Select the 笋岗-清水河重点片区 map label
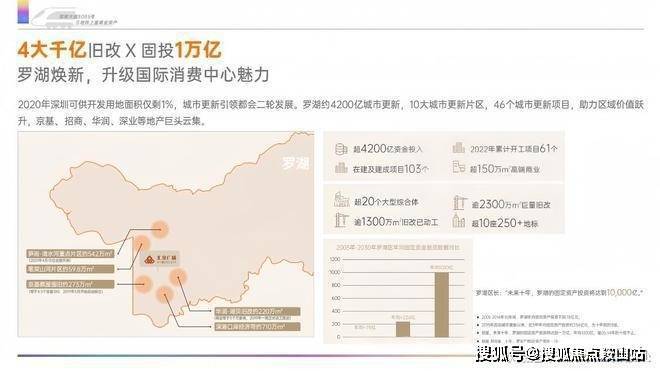The image size is (660, 371). [70, 254]
